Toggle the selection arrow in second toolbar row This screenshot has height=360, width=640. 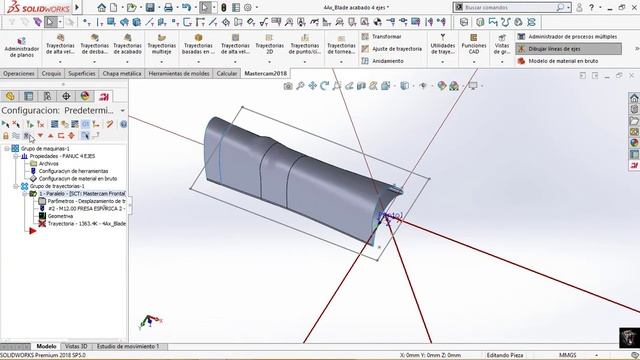(x=50, y=22)
